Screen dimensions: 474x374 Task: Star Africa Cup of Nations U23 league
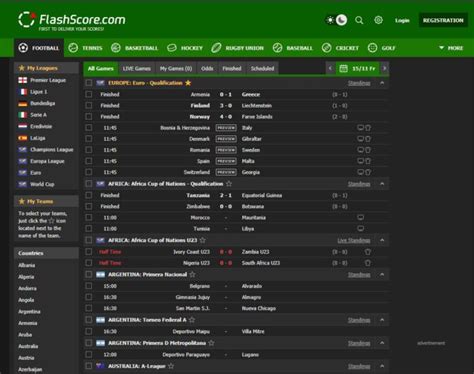tap(203, 240)
